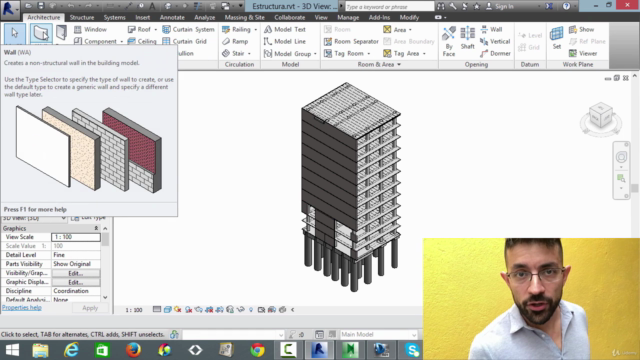The width and height of the screenshot is (640, 360).
Task: Pick the Dormer opening tool
Action: pos(495,53)
